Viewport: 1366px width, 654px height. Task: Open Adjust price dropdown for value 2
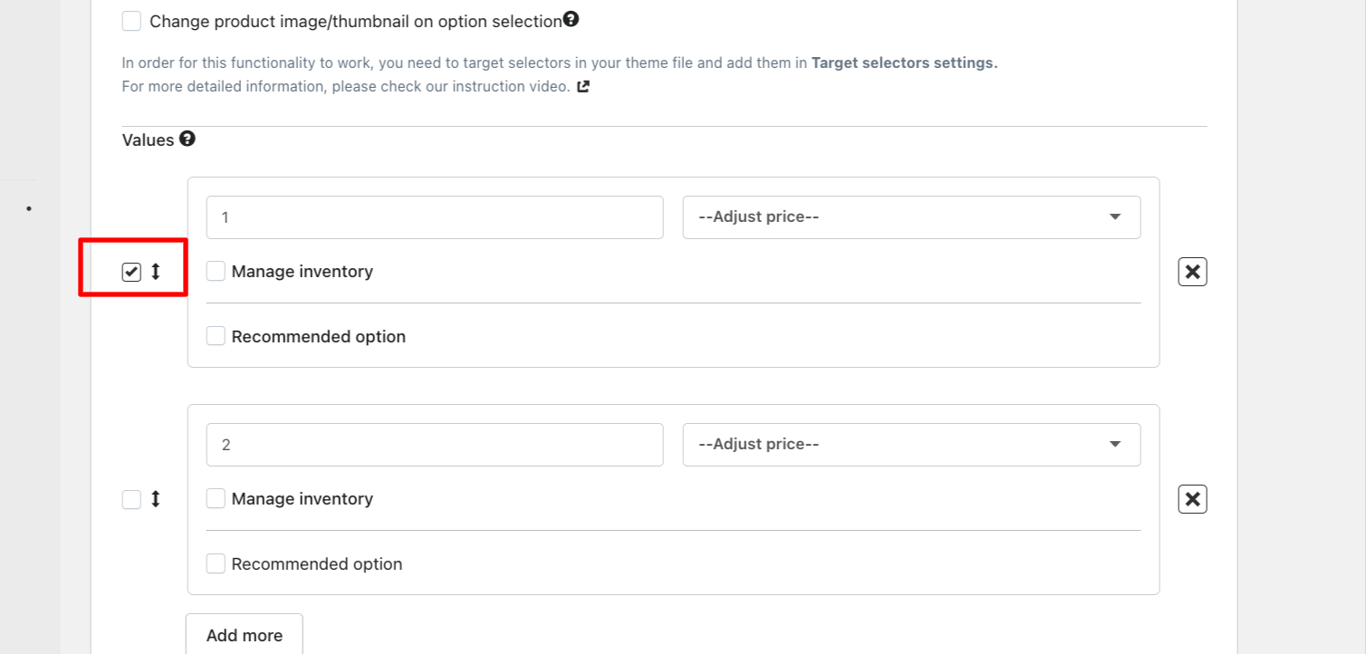click(911, 444)
